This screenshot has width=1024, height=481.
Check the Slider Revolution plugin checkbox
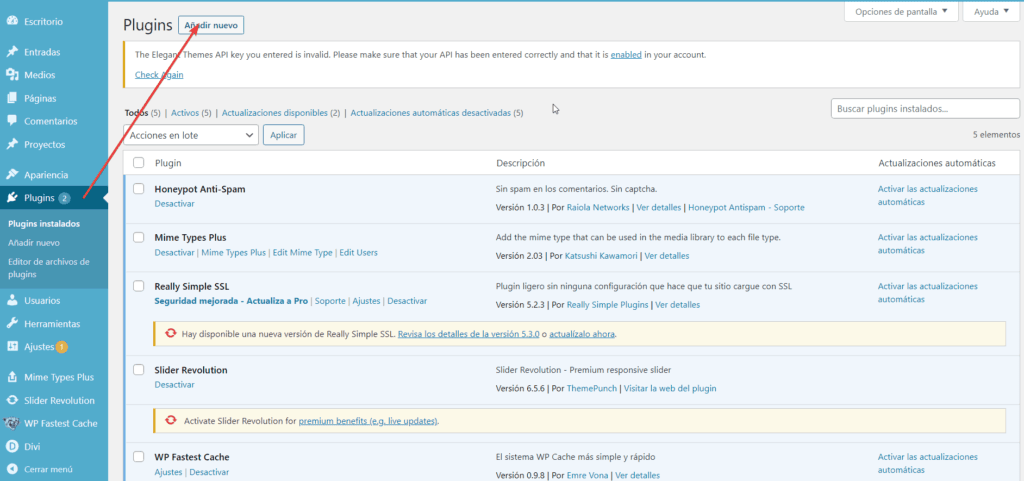(138, 370)
